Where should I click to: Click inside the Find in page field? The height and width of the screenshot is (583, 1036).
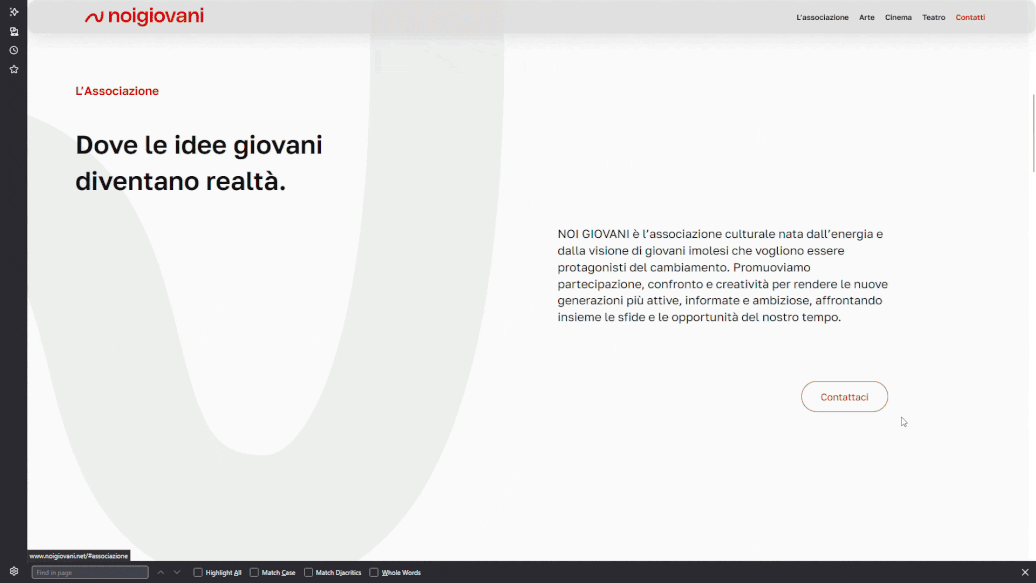pos(90,572)
